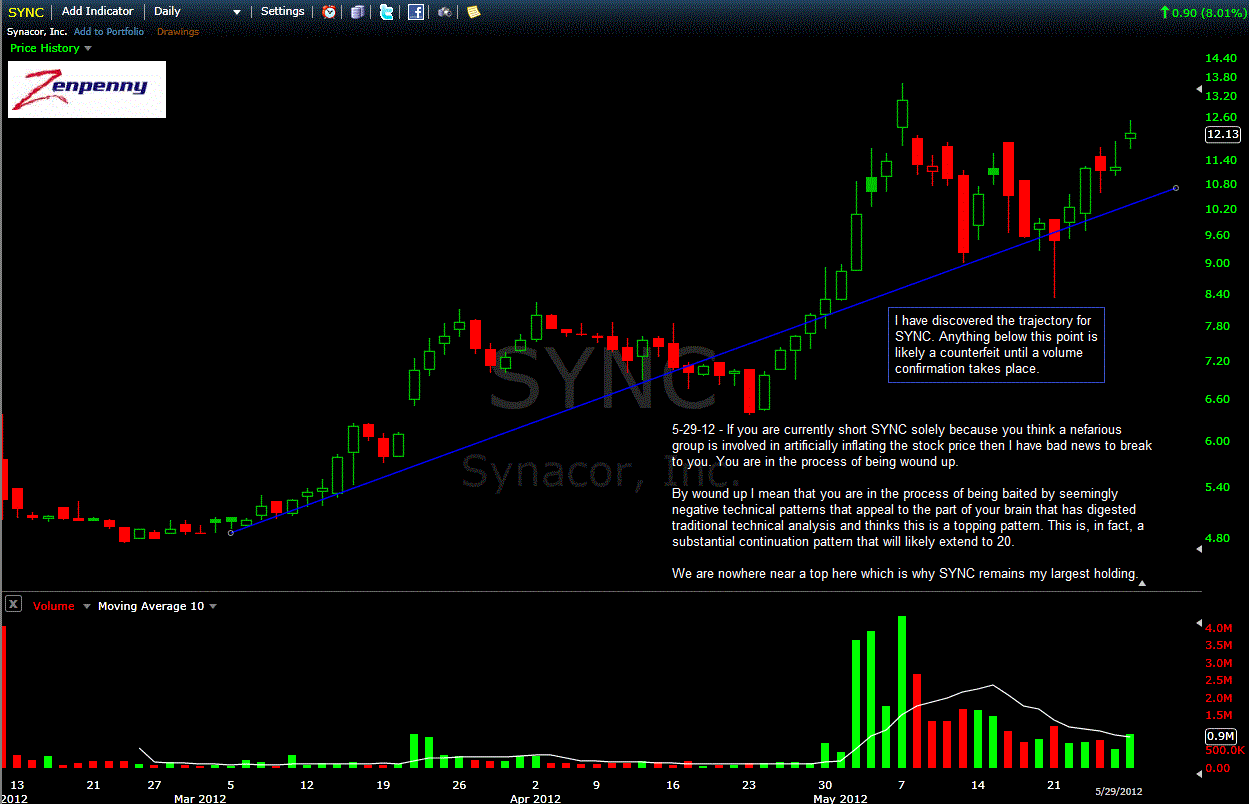Take a chart snapshot with camera icon
The image size is (1249, 804).
coord(444,12)
